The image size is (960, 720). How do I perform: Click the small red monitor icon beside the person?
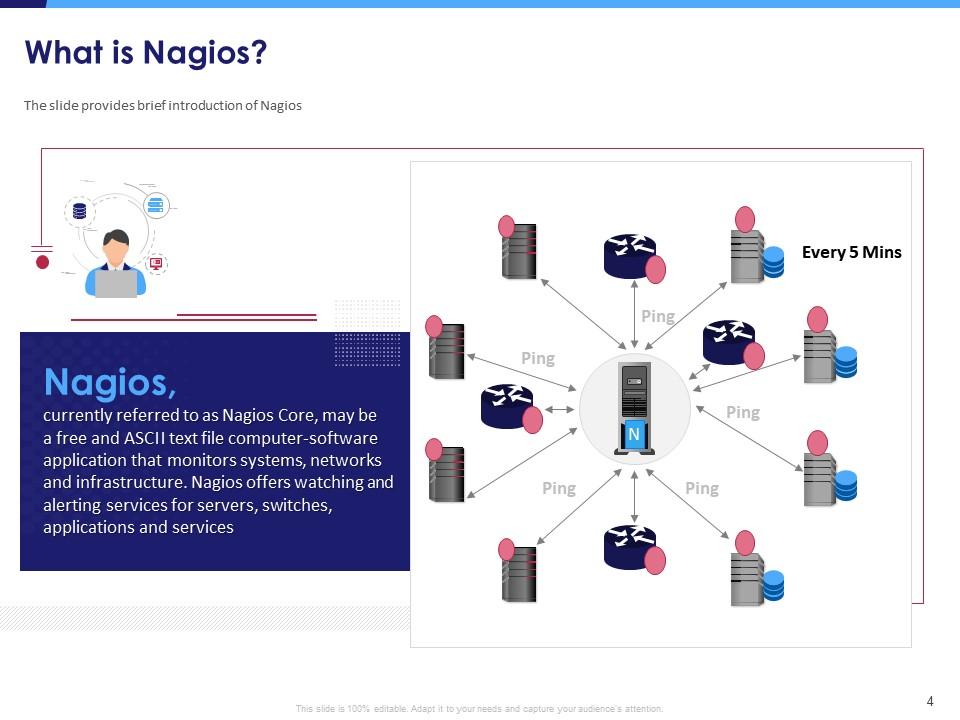pyautogui.click(x=155, y=264)
